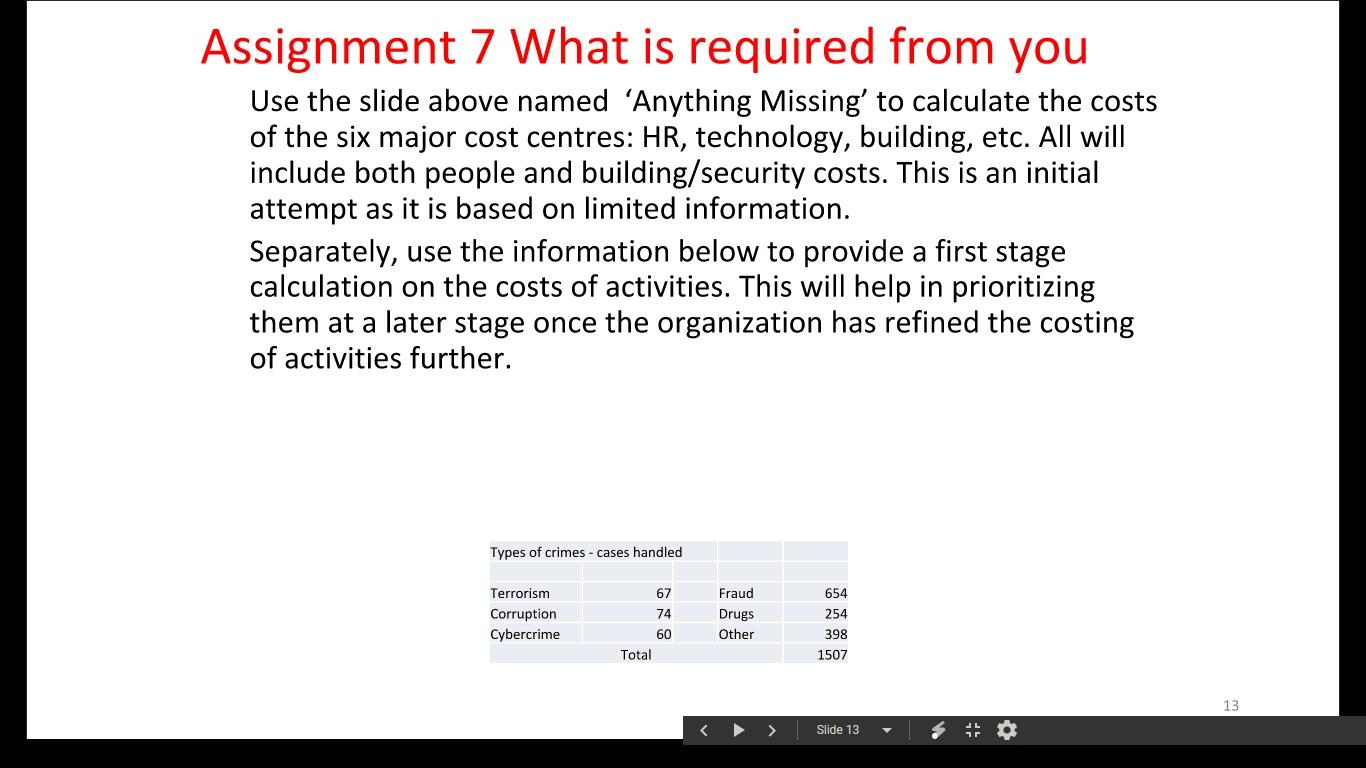Screen dimensions: 1366x768
Task: Click the page number 13 indicator
Action: click(1231, 705)
